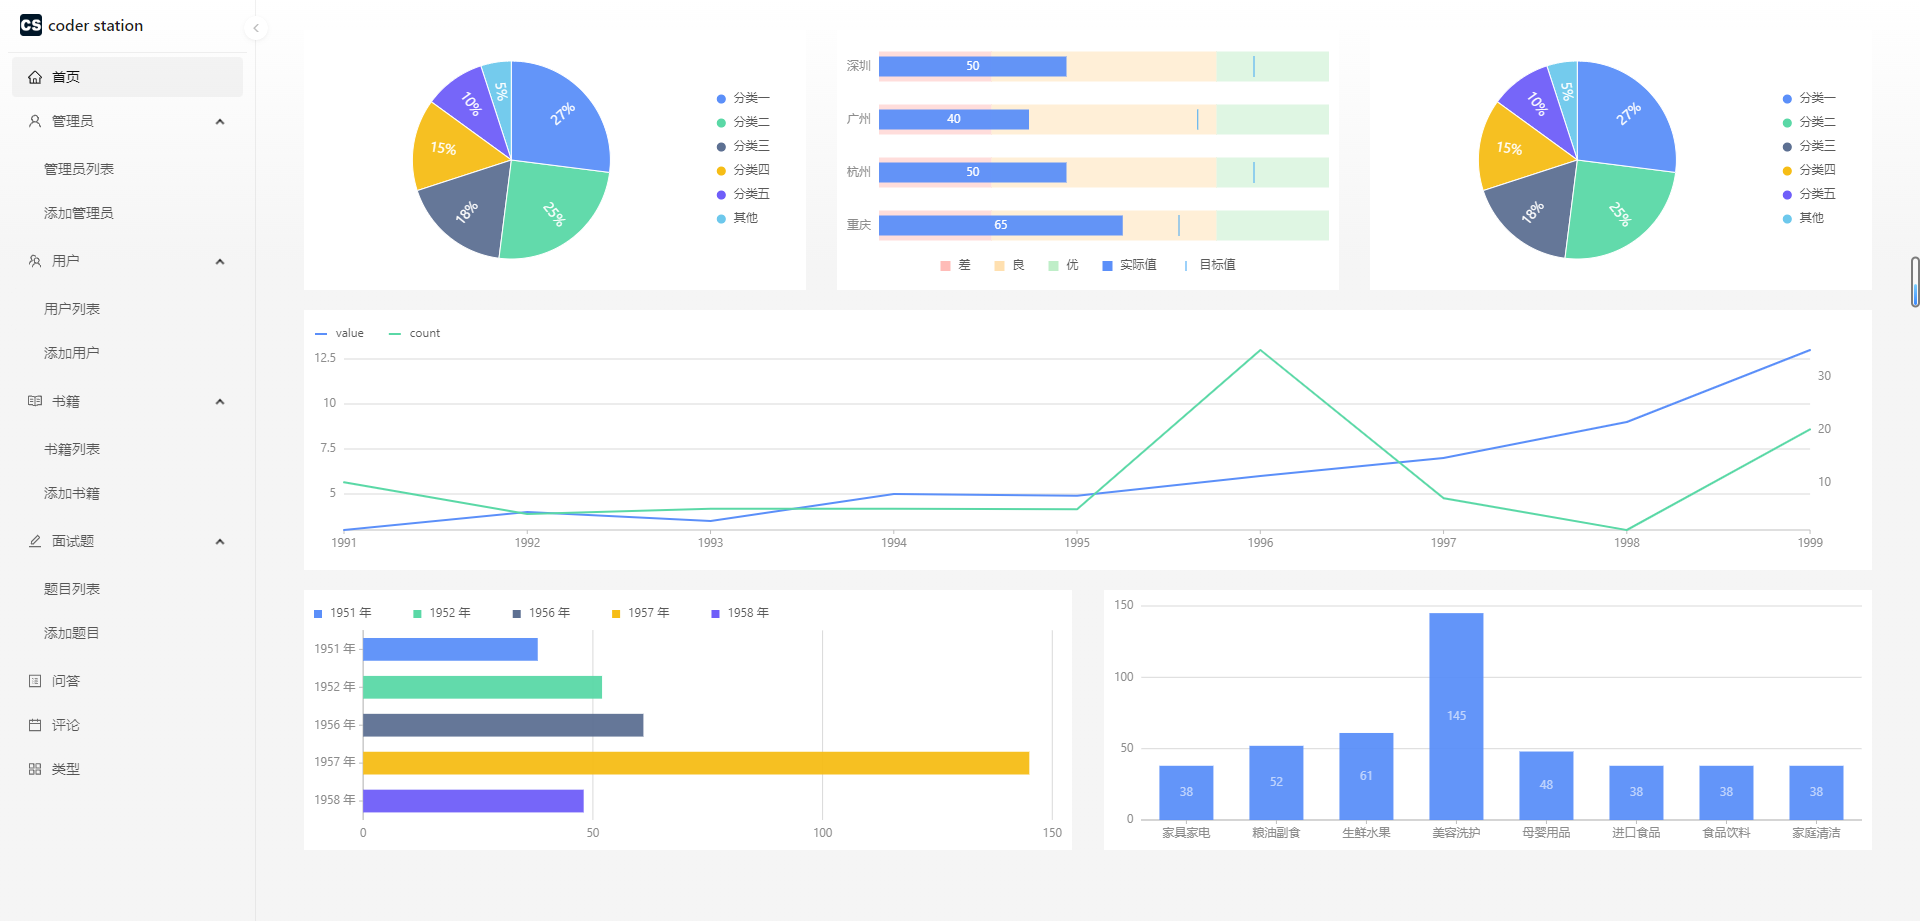Click the pencil icon beside 面试题

pyautogui.click(x=35, y=541)
